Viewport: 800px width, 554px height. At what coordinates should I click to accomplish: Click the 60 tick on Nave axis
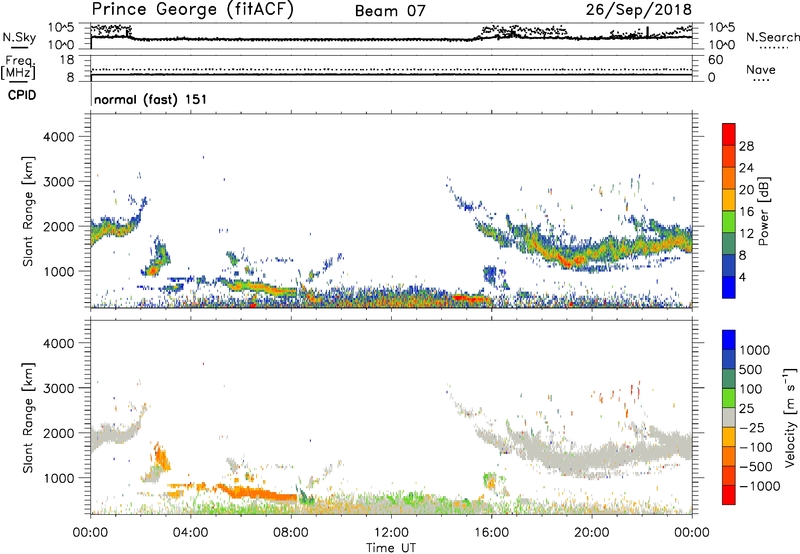(x=716, y=60)
